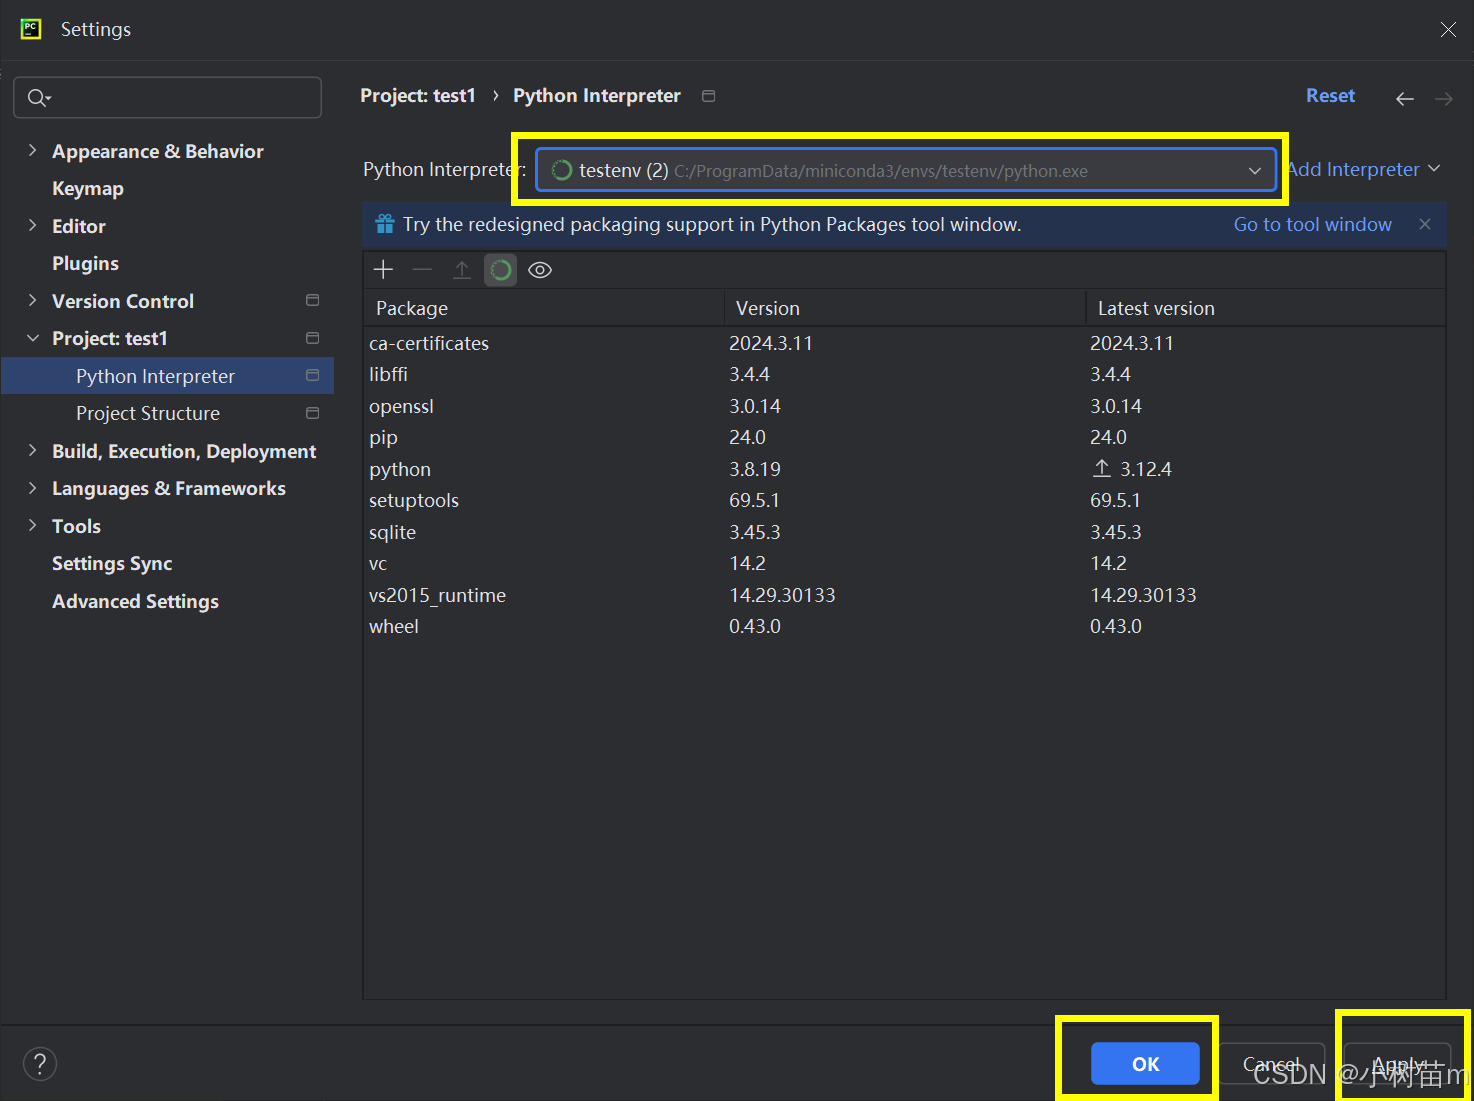The height and width of the screenshot is (1101, 1474).
Task: Select the ca-certificates package row
Action: (904, 343)
